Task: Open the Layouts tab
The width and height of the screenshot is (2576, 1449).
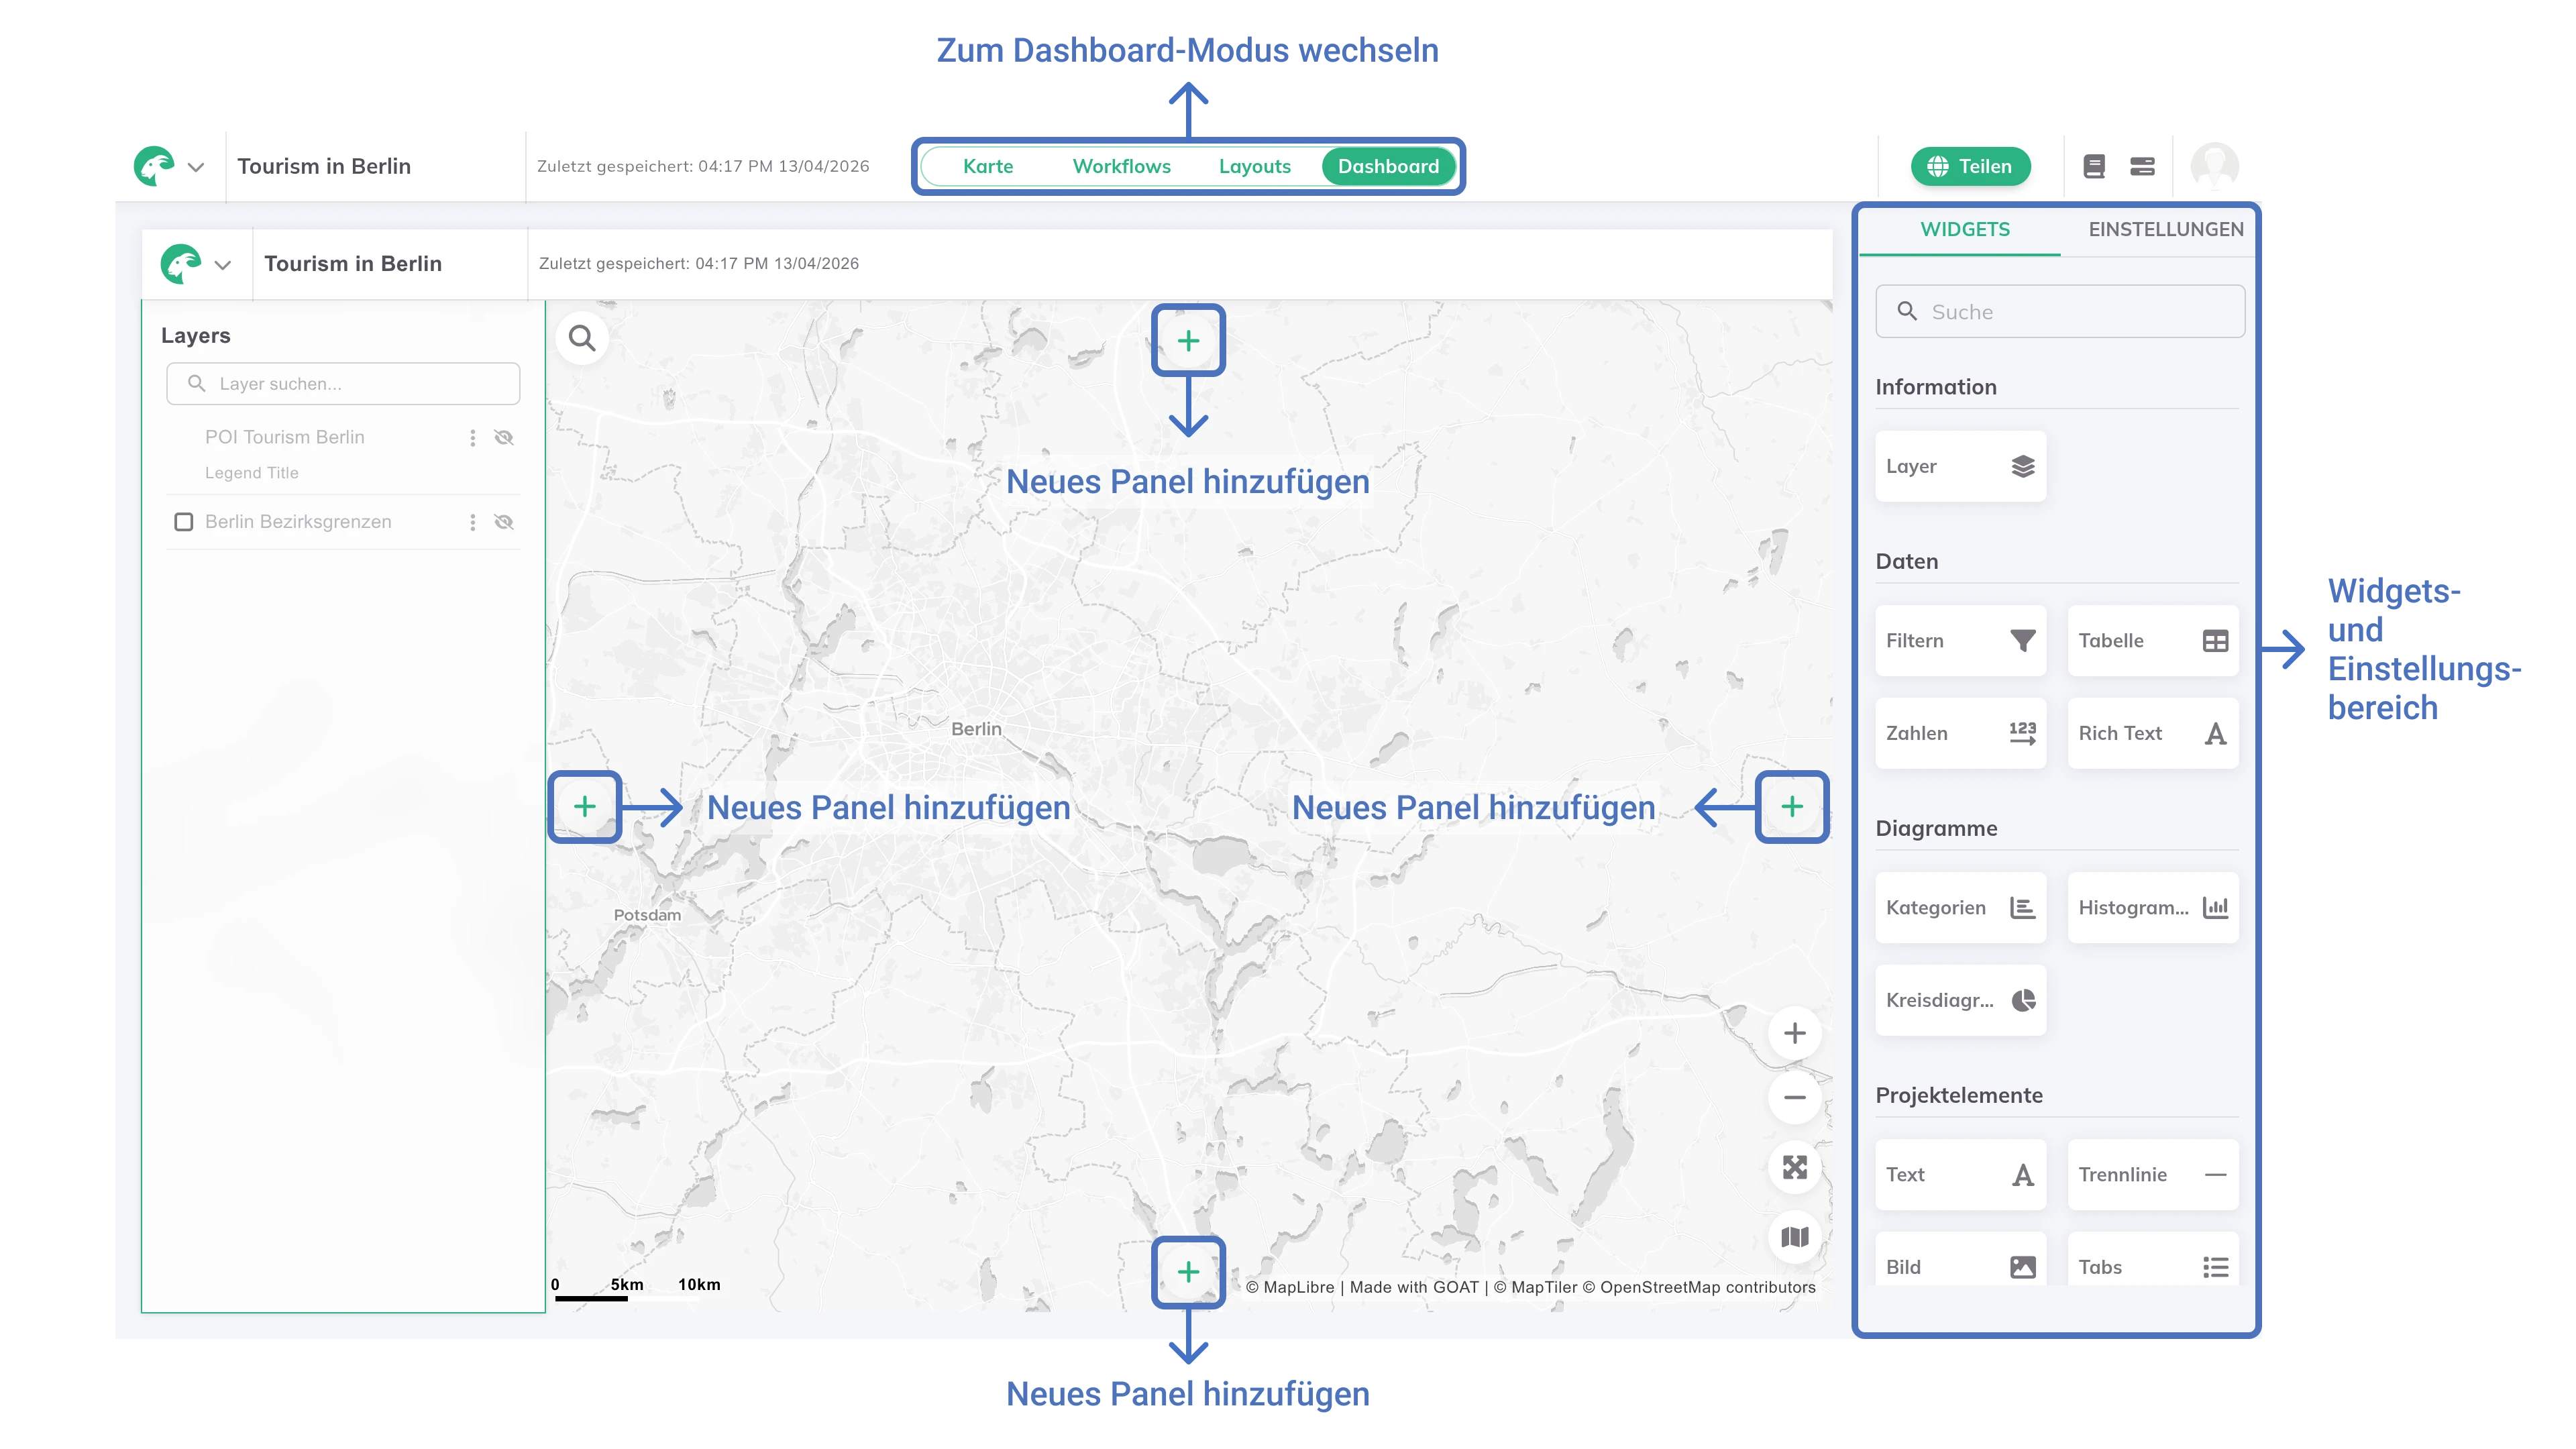Action: point(1254,166)
